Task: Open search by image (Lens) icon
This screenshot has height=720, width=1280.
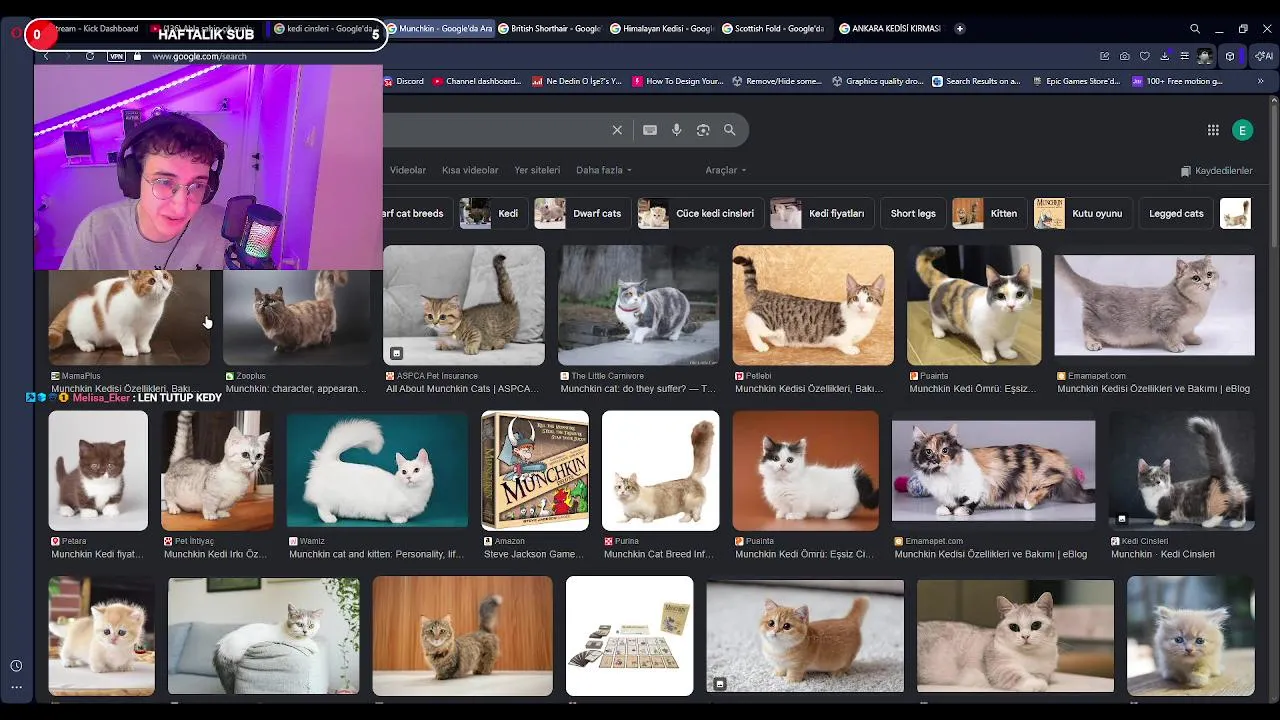Action: pyautogui.click(x=703, y=130)
